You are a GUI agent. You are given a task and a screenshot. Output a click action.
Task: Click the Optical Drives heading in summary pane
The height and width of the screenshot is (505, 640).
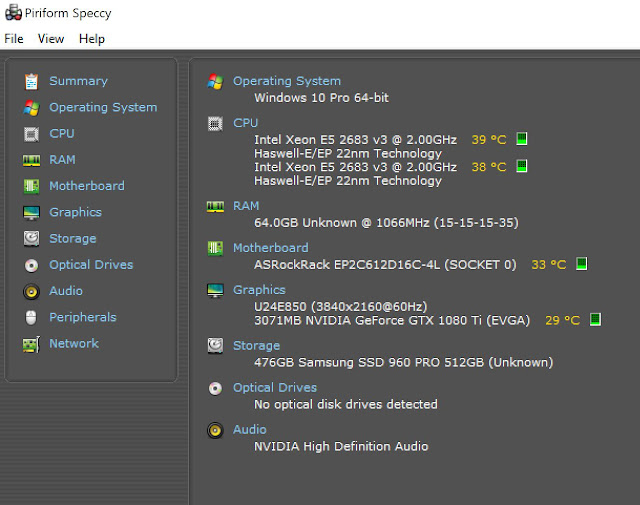275,387
